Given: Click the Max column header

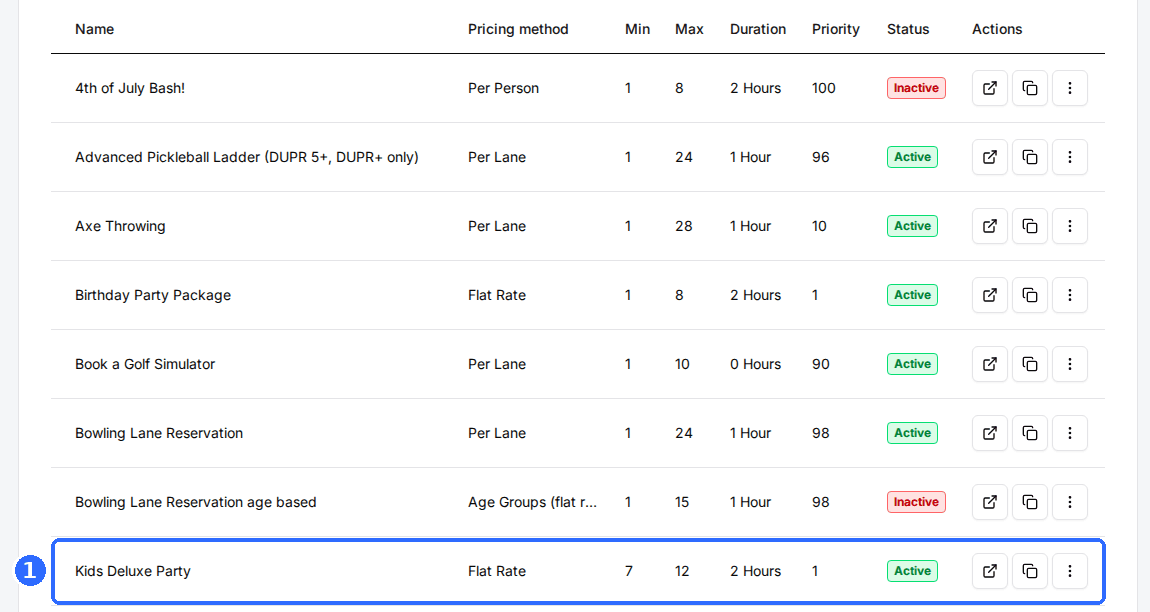Looking at the screenshot, I should pos(689,29).
